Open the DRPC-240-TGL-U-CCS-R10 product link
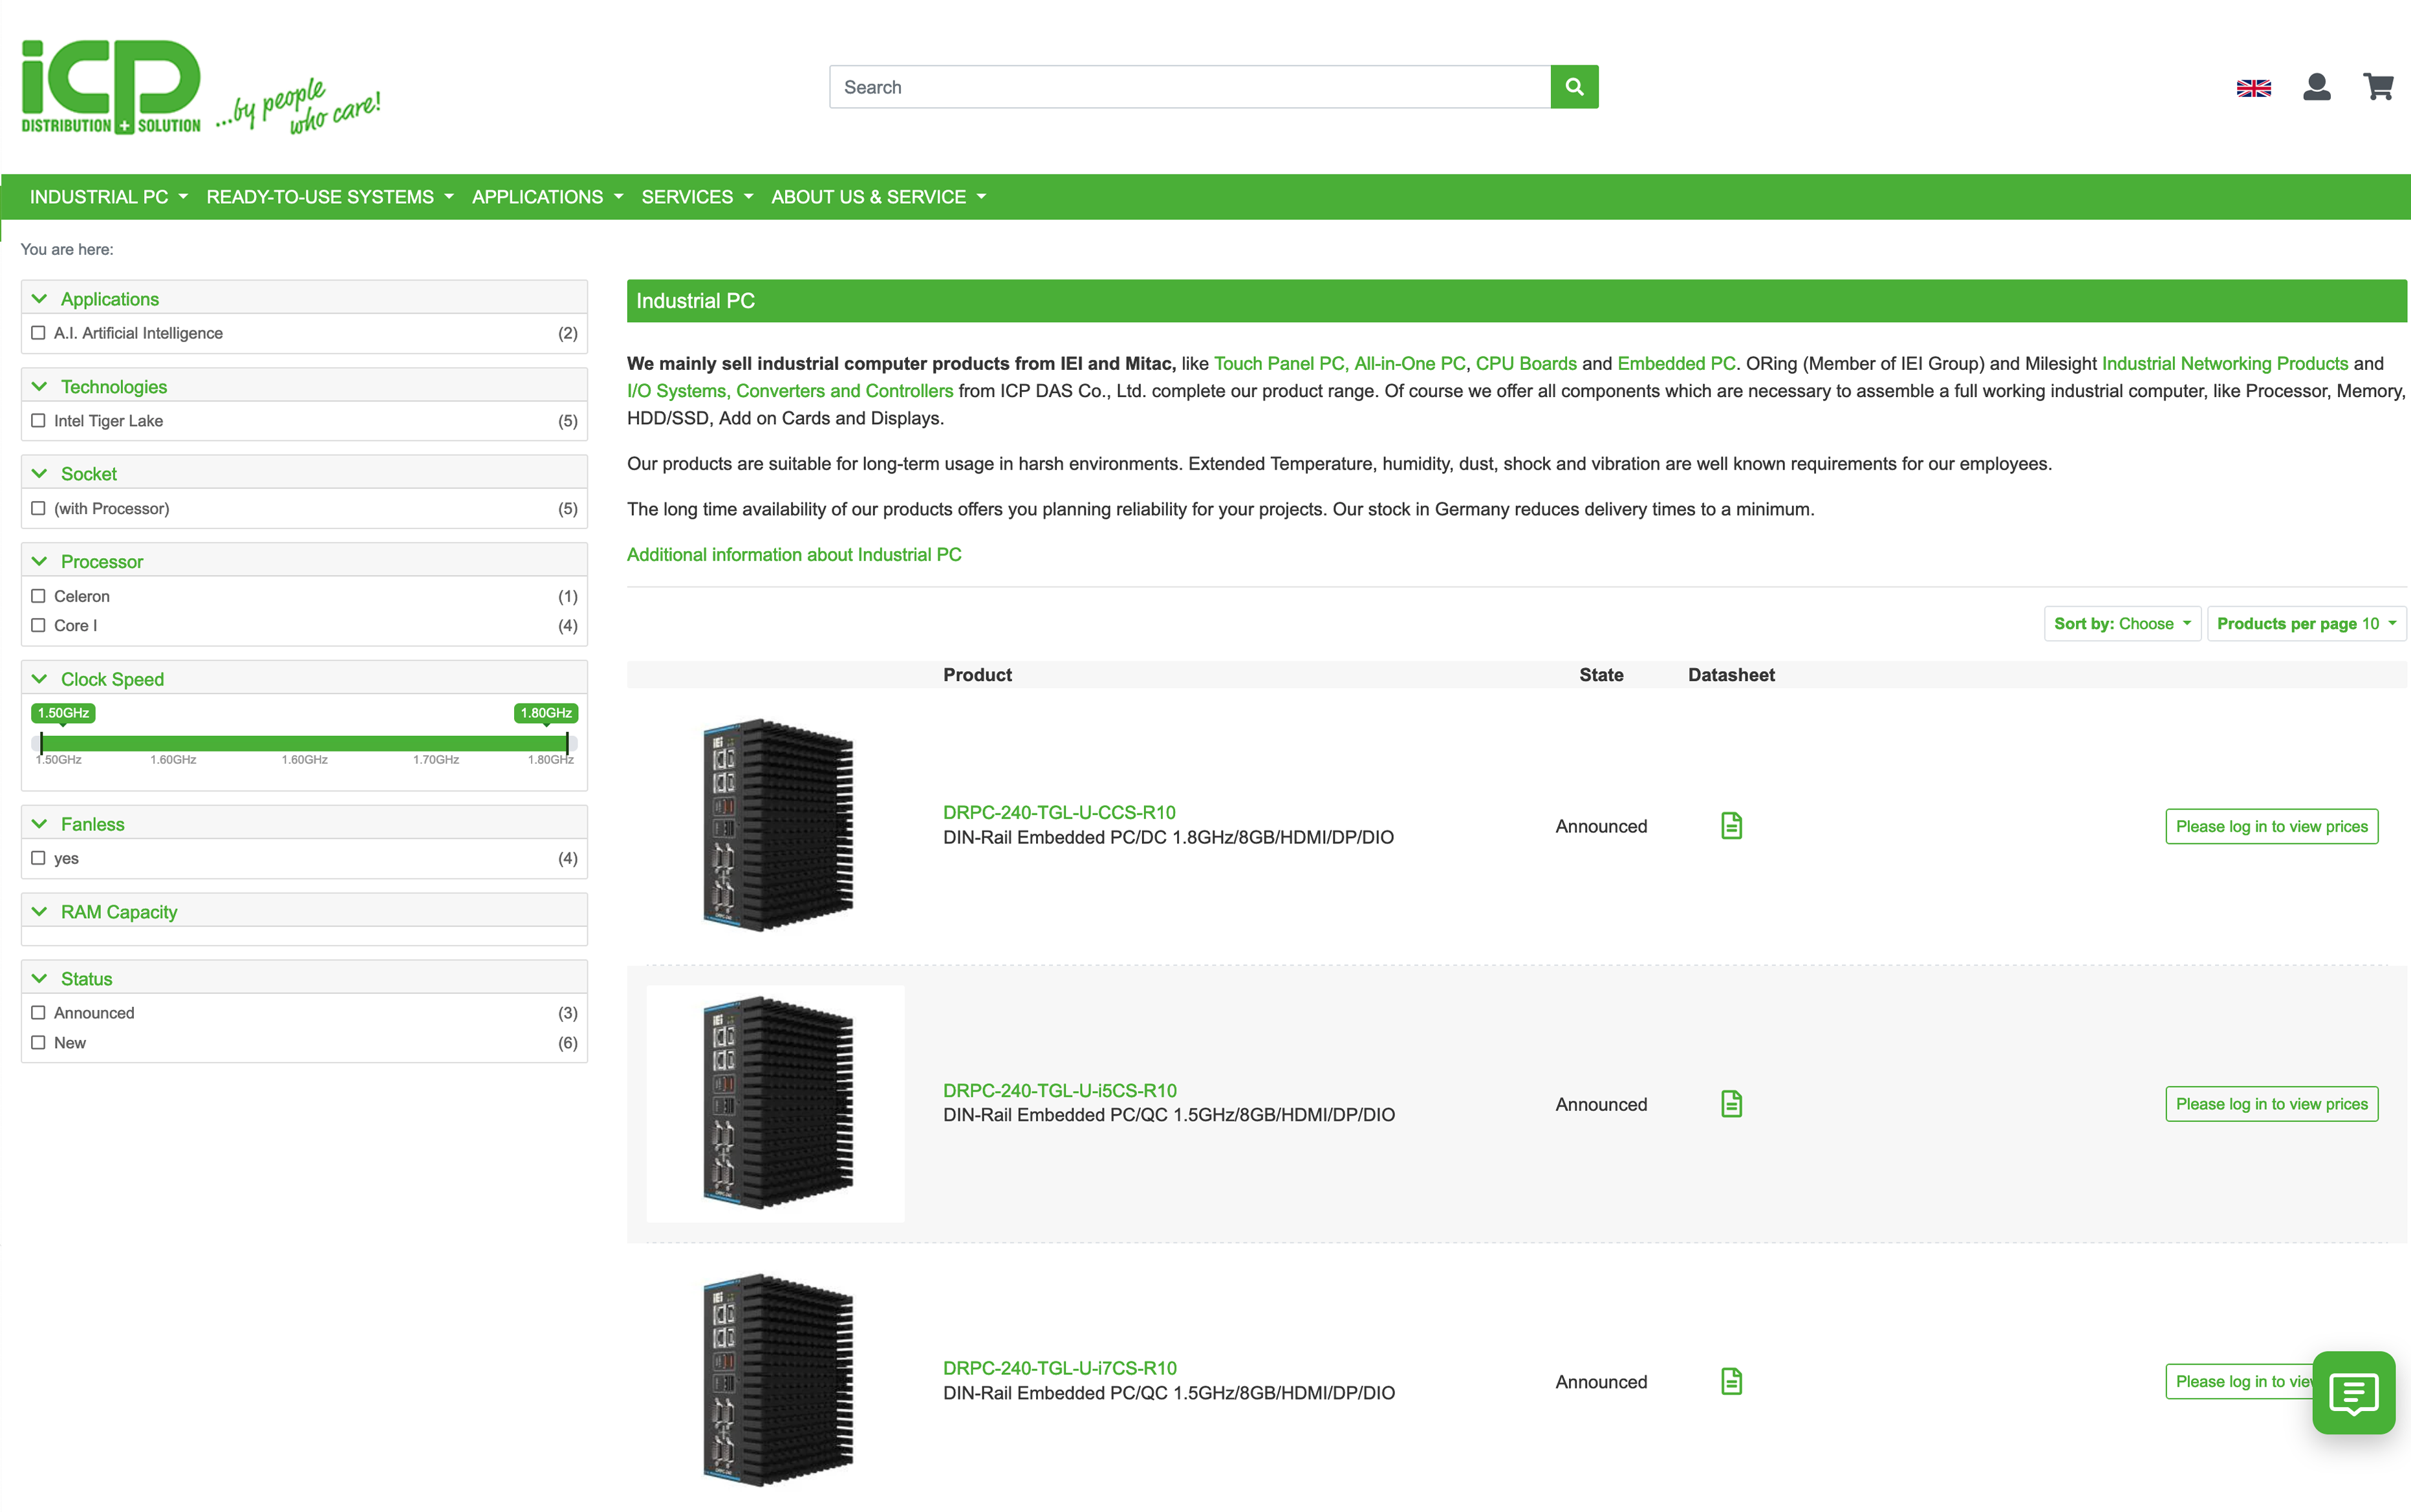Screen dimensions: 2411x1512 [x=1059, y=812]
